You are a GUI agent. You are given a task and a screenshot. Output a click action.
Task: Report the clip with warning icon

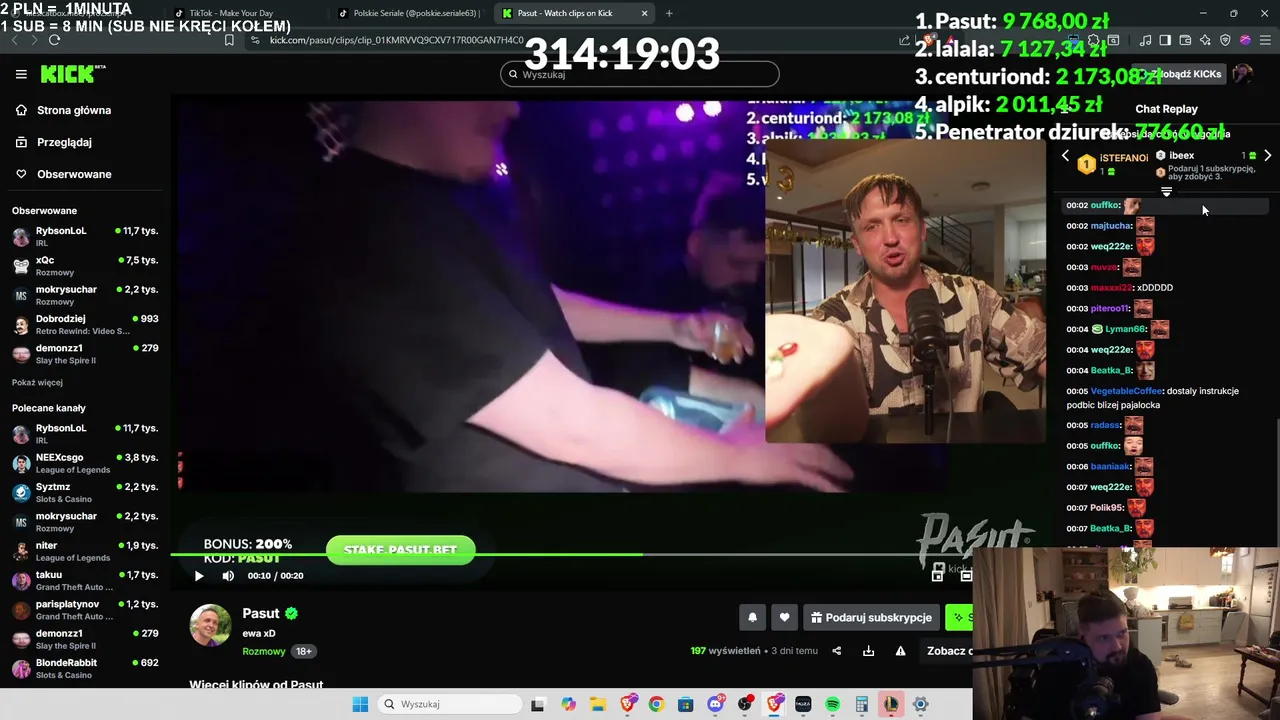[900, 651]
